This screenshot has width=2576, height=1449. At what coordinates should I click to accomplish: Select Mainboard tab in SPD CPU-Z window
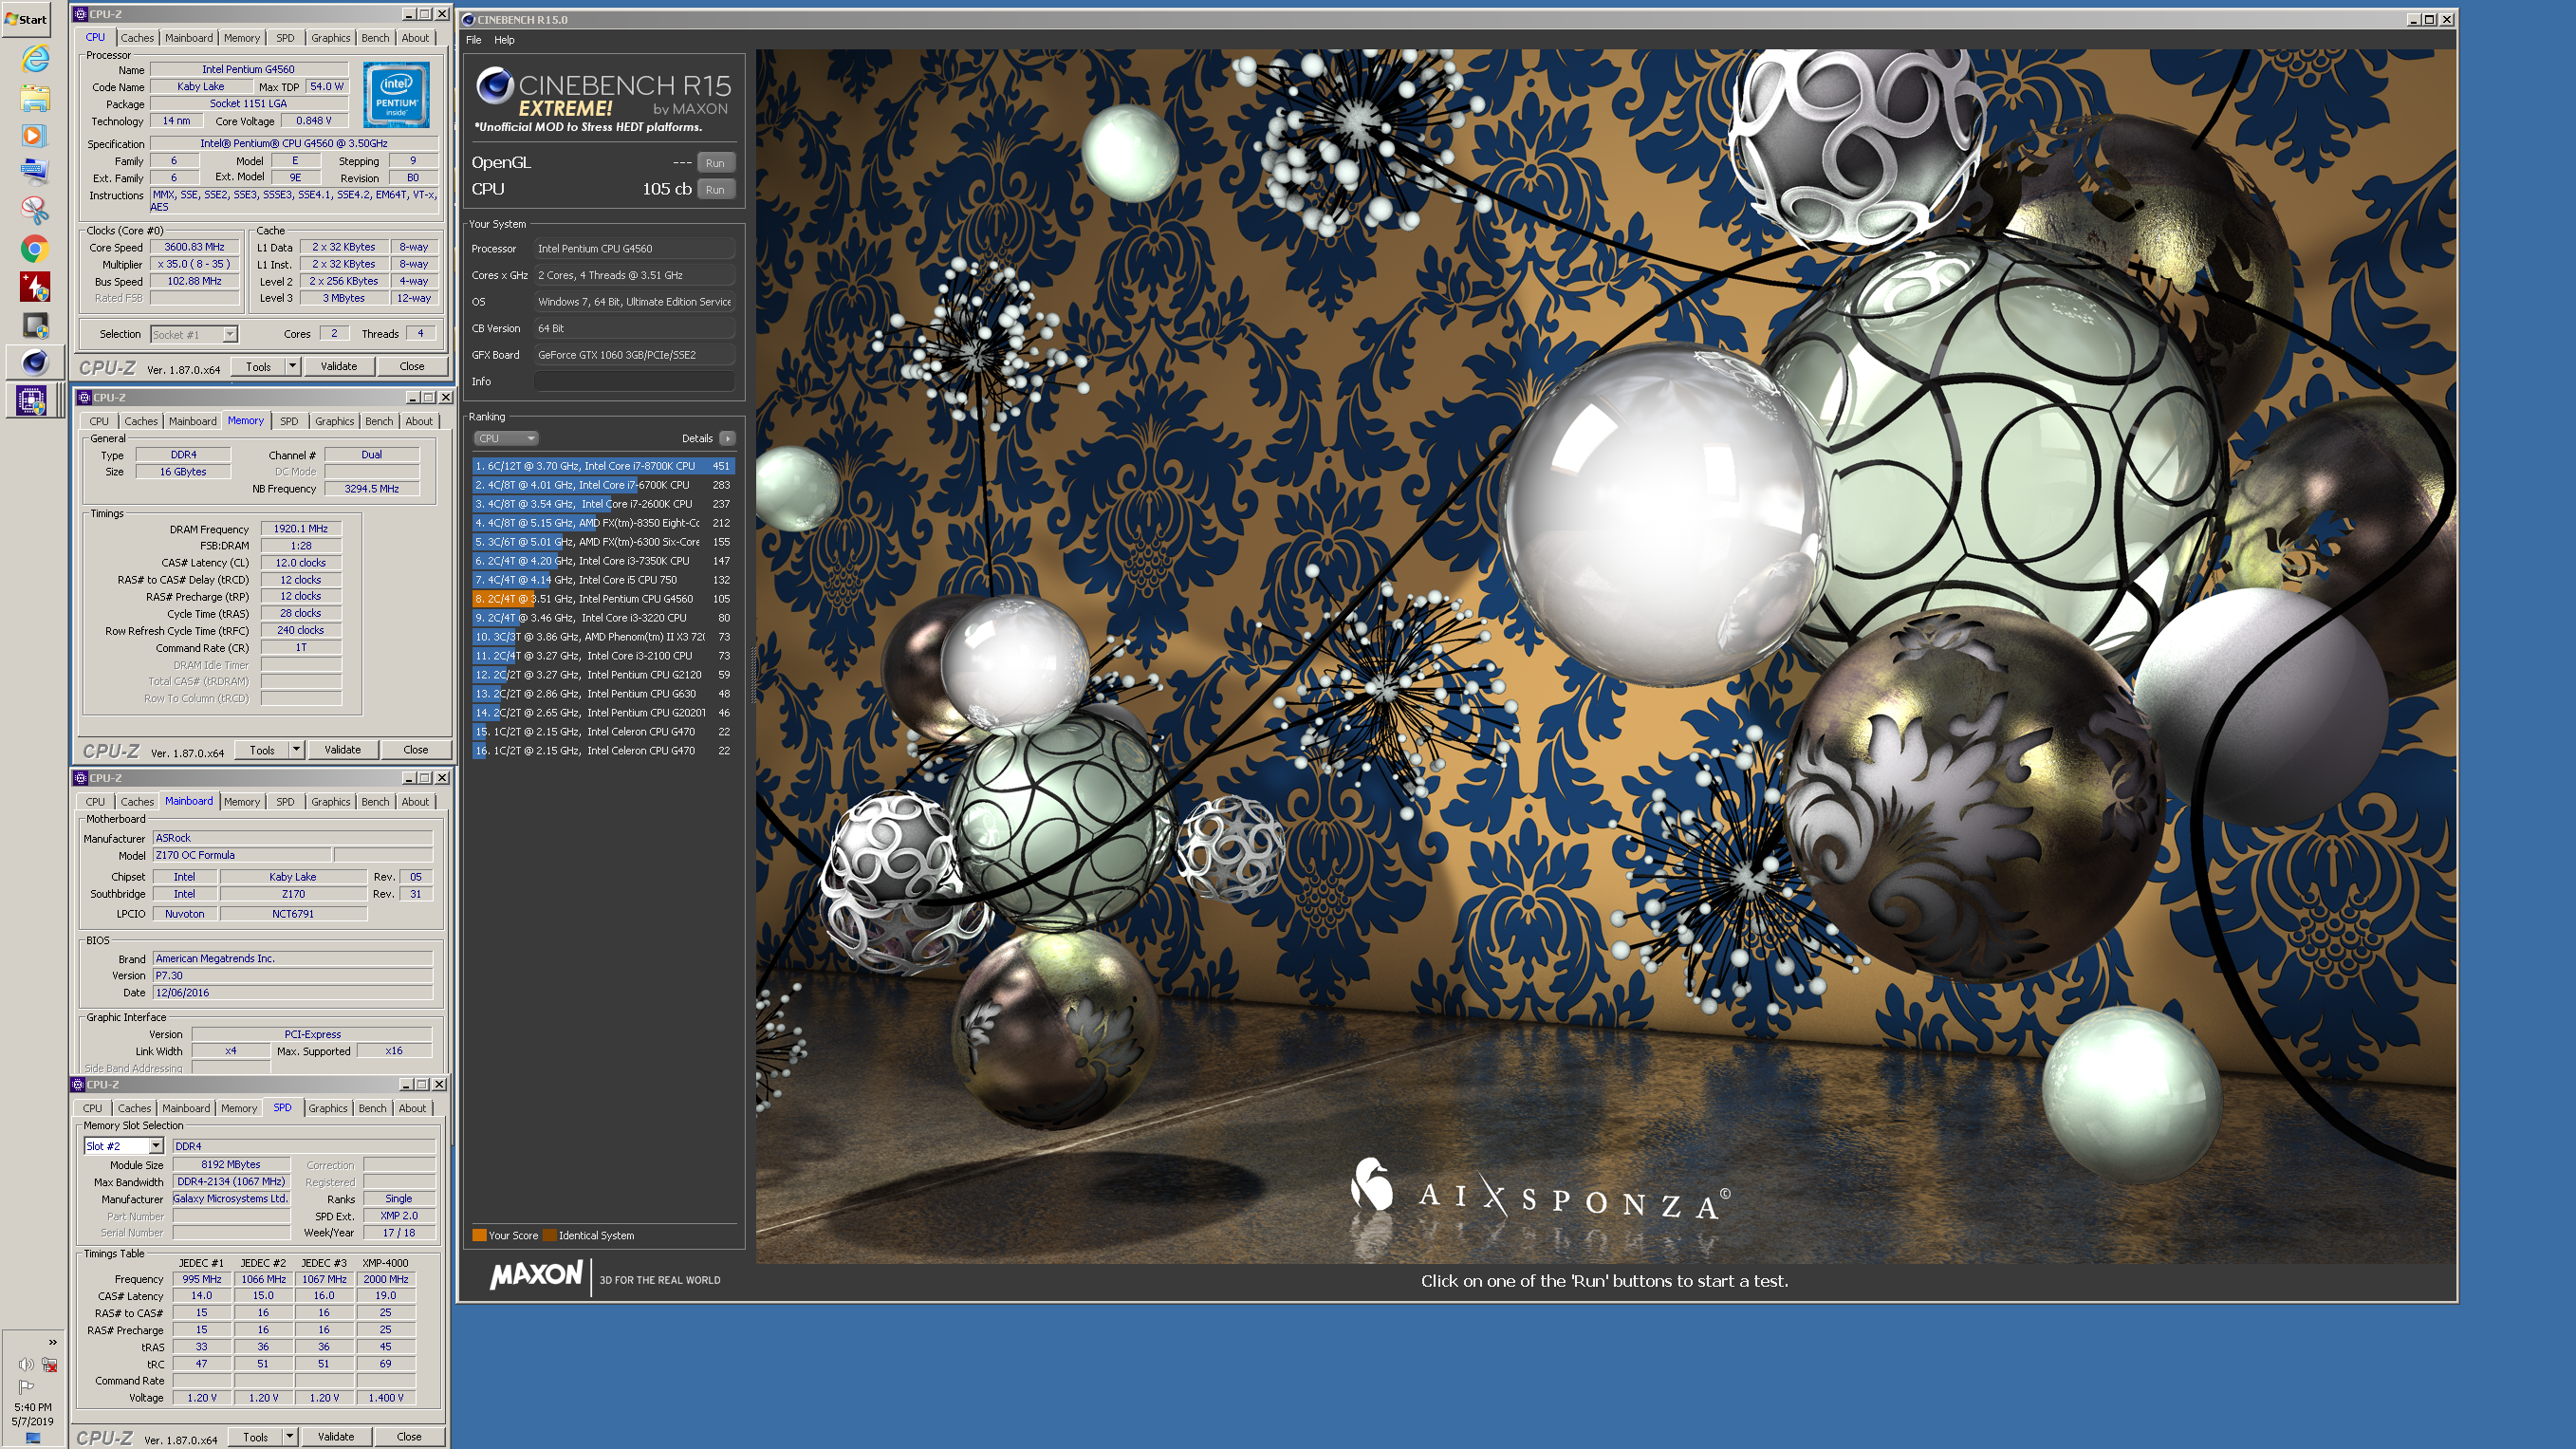(x=186, y=1108)
